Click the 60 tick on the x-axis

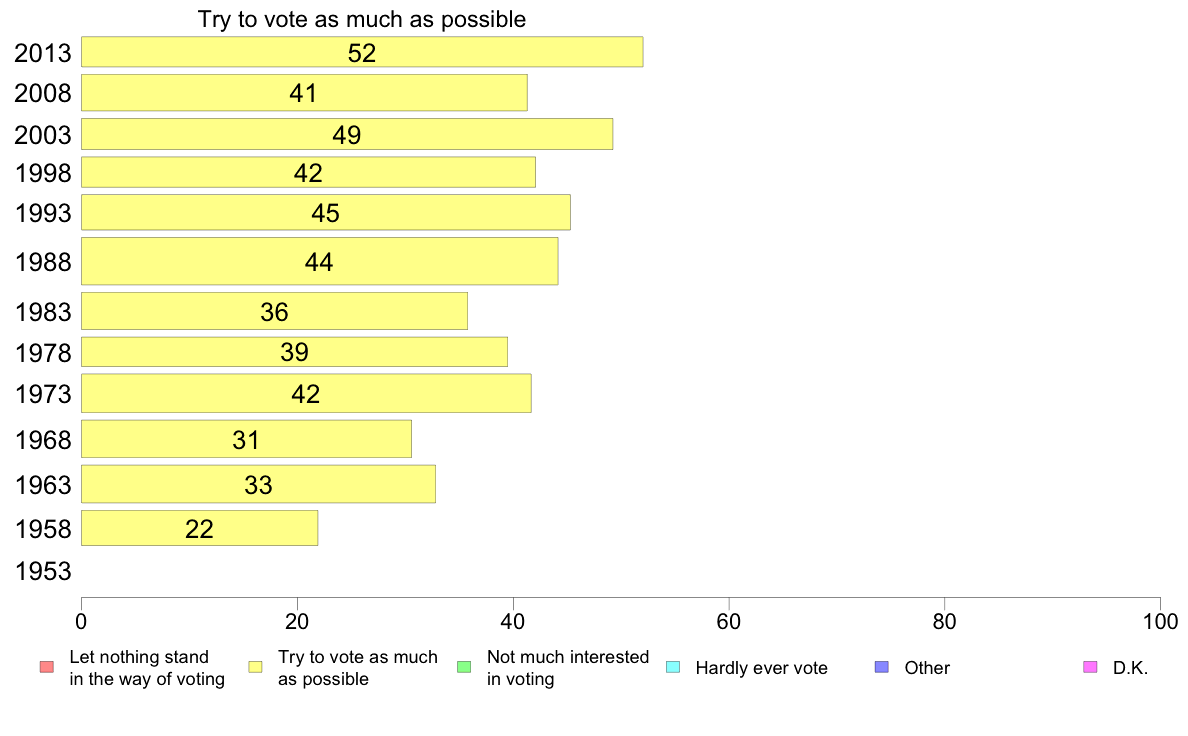tap(729, 622)
